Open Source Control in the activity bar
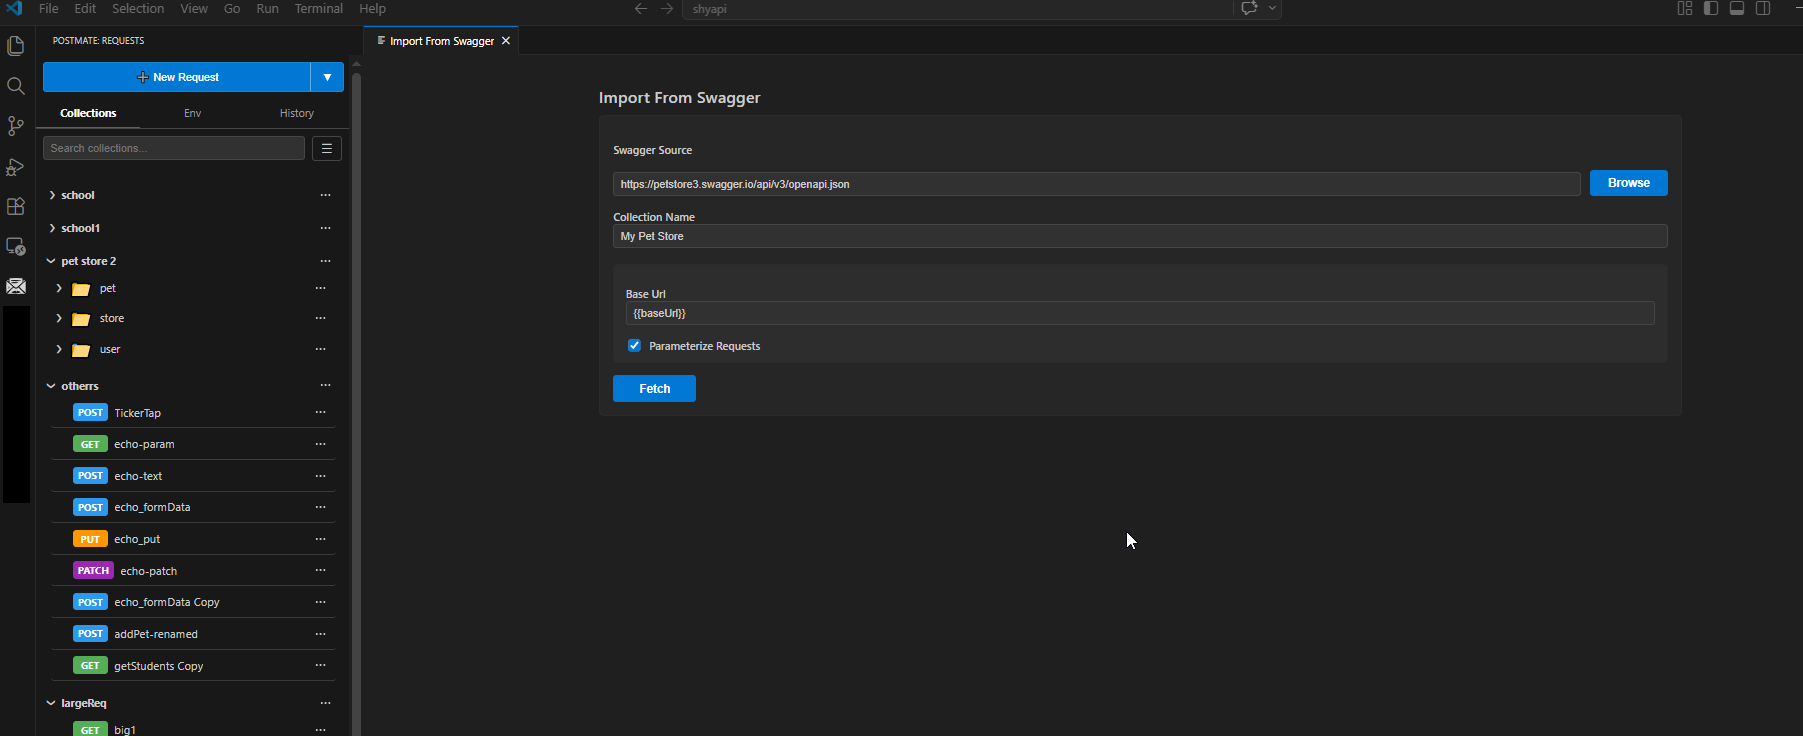1803x736 pixels. click(x=16, y=126)
